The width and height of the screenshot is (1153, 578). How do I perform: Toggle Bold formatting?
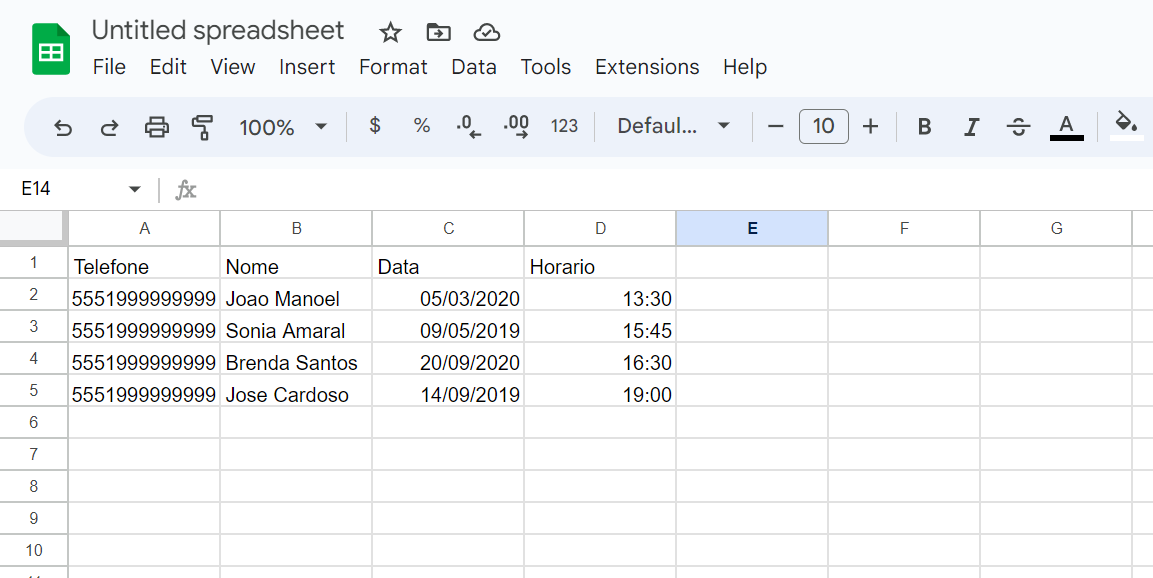(x=924, y=127)
